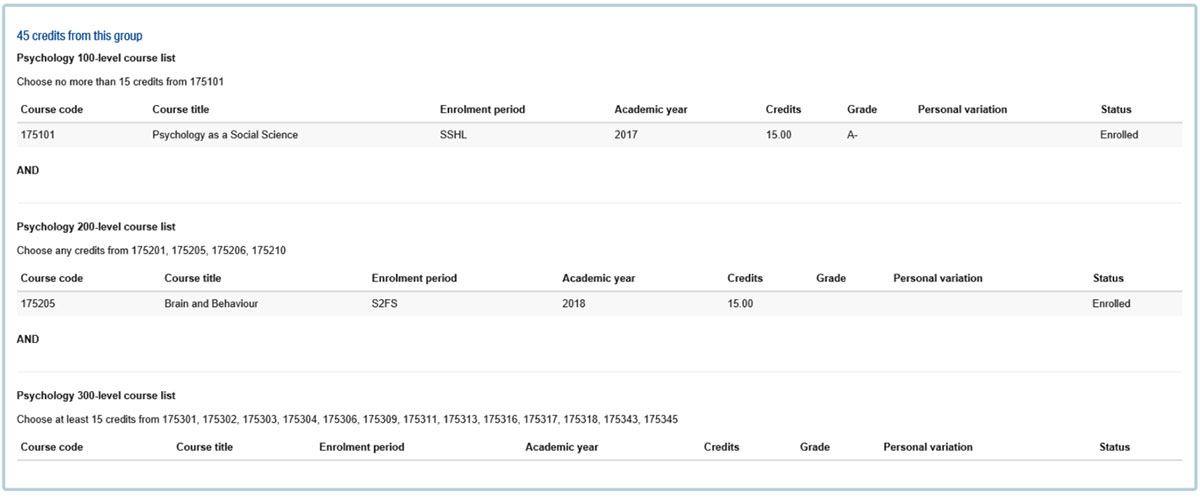Viewport: 1200px width, 498px height.
Task: Select course code 175205 in the 200-level table
Action: click(37, 303)
